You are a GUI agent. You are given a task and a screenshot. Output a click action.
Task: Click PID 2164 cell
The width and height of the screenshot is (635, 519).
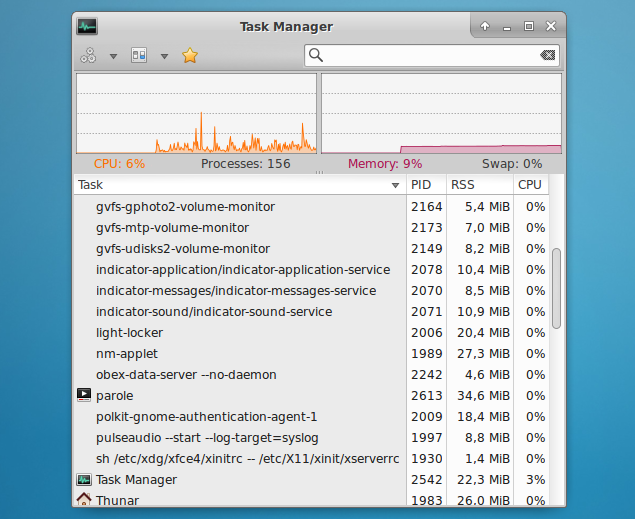tap(426, 206)
